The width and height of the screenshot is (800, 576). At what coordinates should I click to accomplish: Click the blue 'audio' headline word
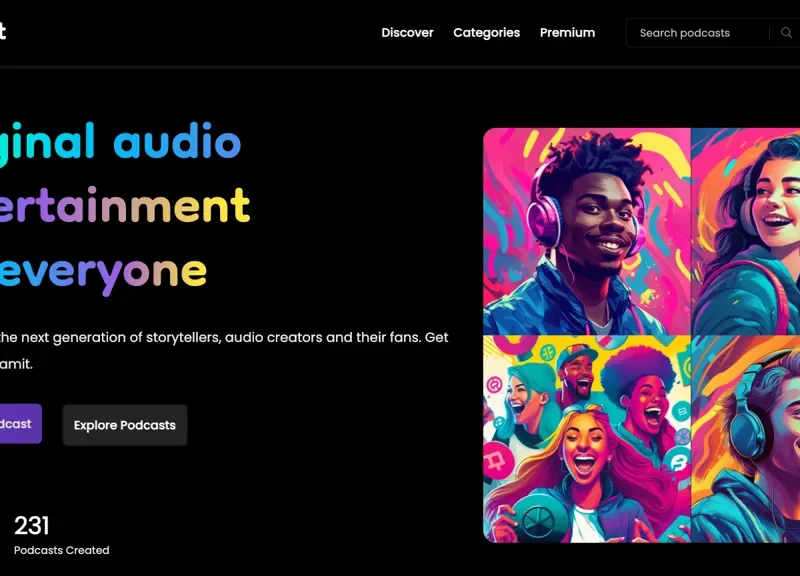click(177, 142)
